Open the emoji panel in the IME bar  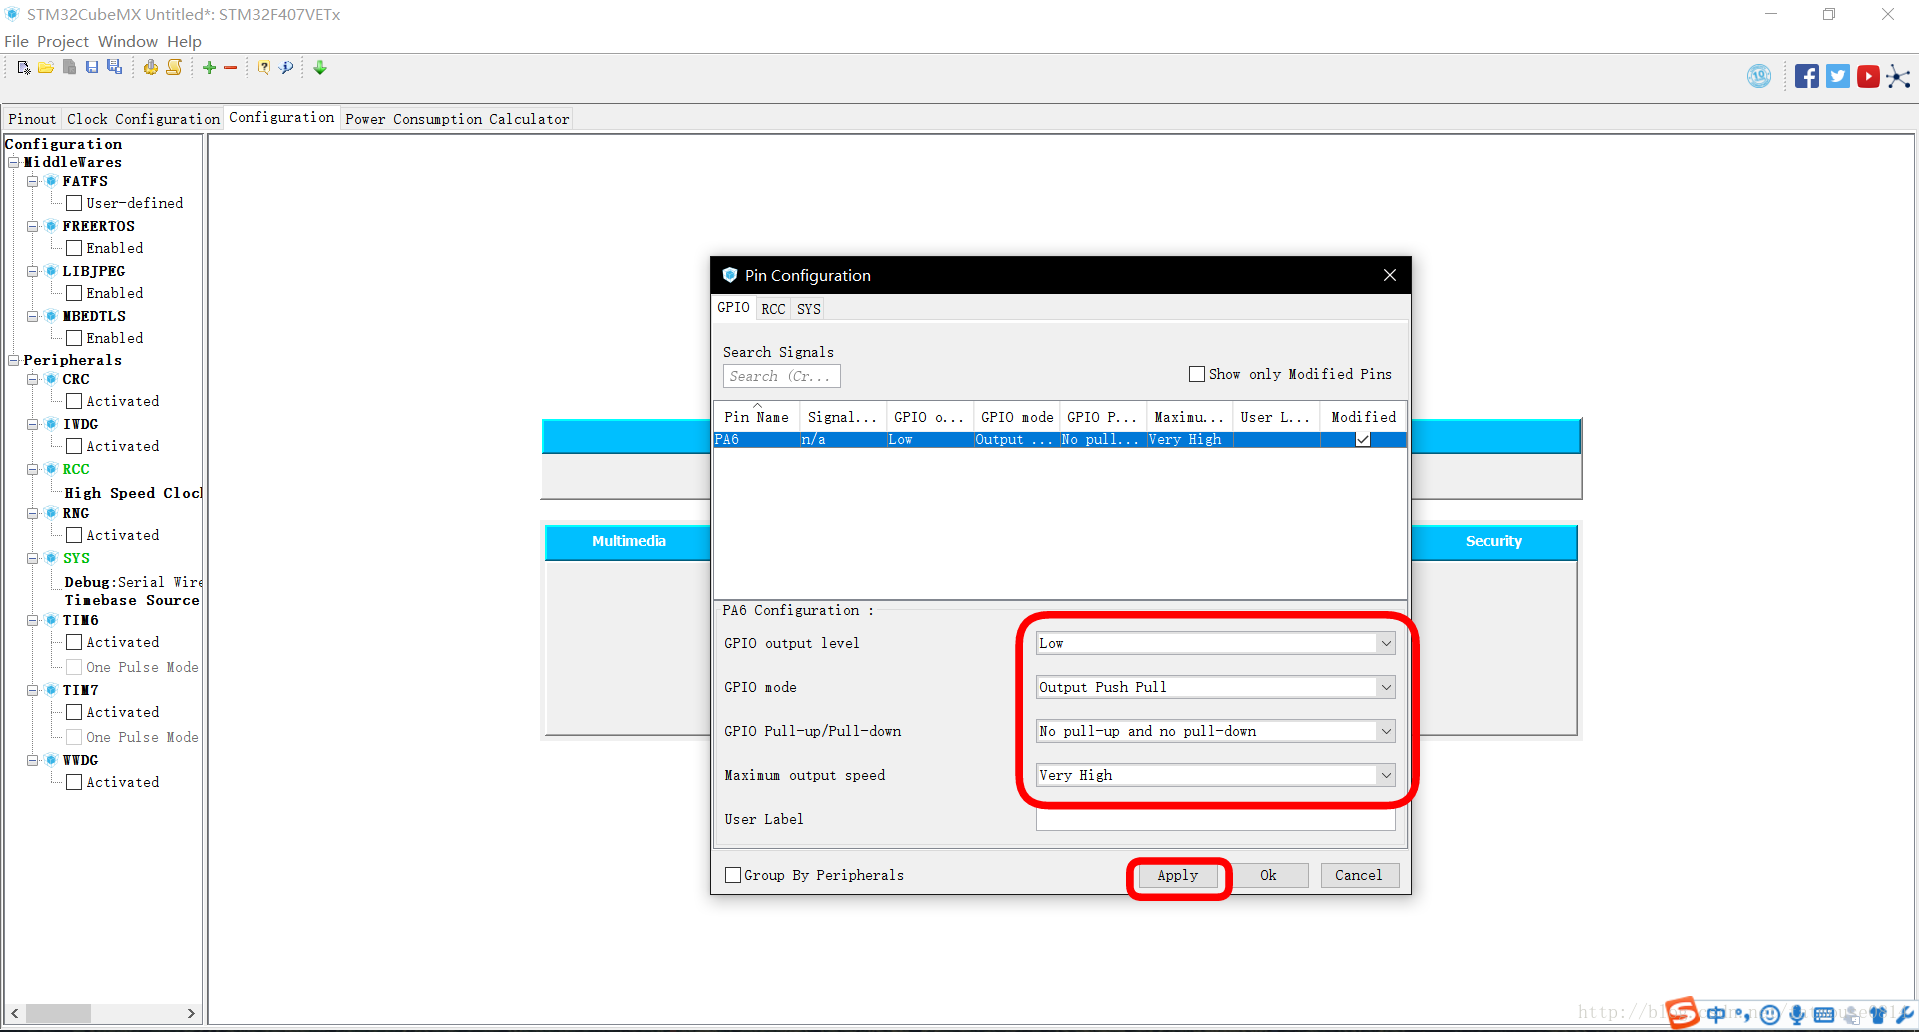coord(1770,1014)
